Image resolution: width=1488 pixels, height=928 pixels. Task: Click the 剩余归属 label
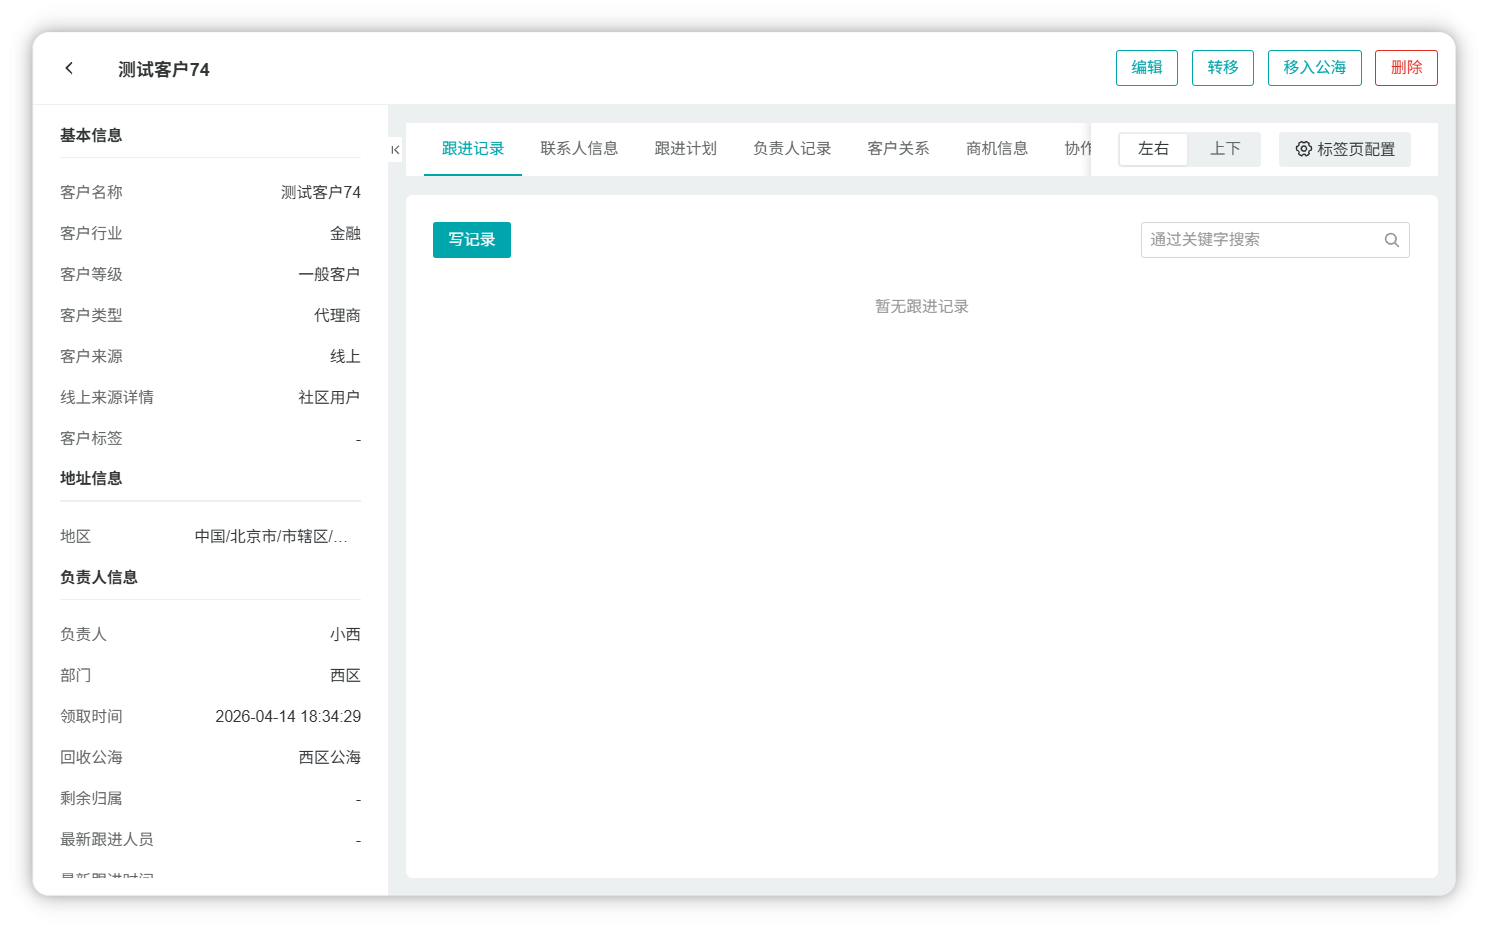pyautogui.click(x=91, y=798)
